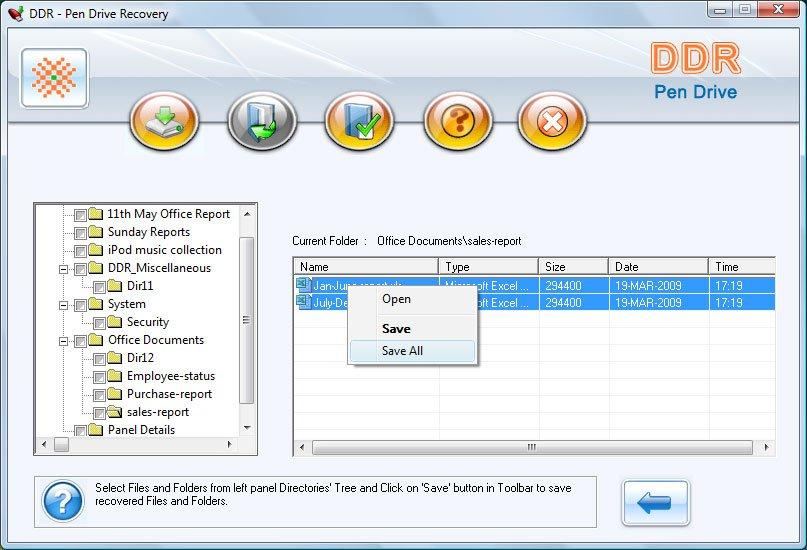The height and width of the screenshot is (550, 807).
Task: Click Excel file icon of July-Dec report
Action: click(304, 301)
